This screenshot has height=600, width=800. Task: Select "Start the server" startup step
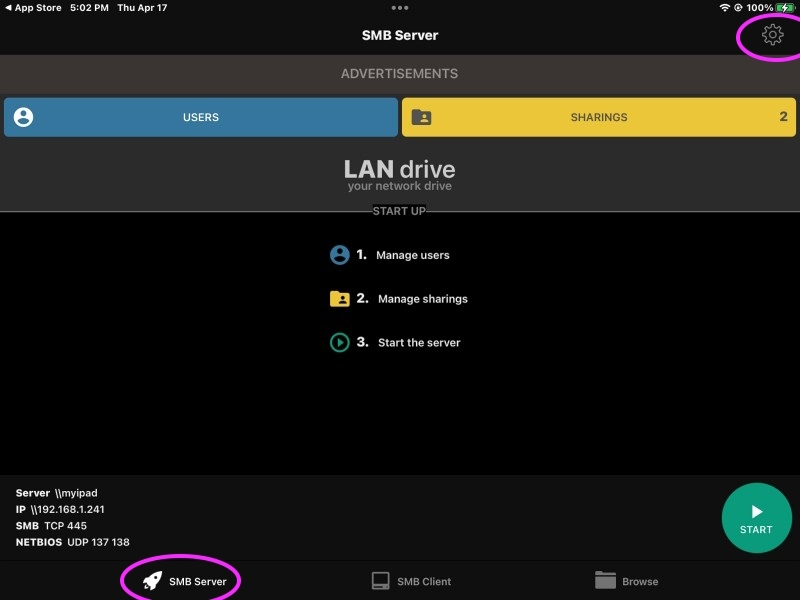[x=419, y=343]
